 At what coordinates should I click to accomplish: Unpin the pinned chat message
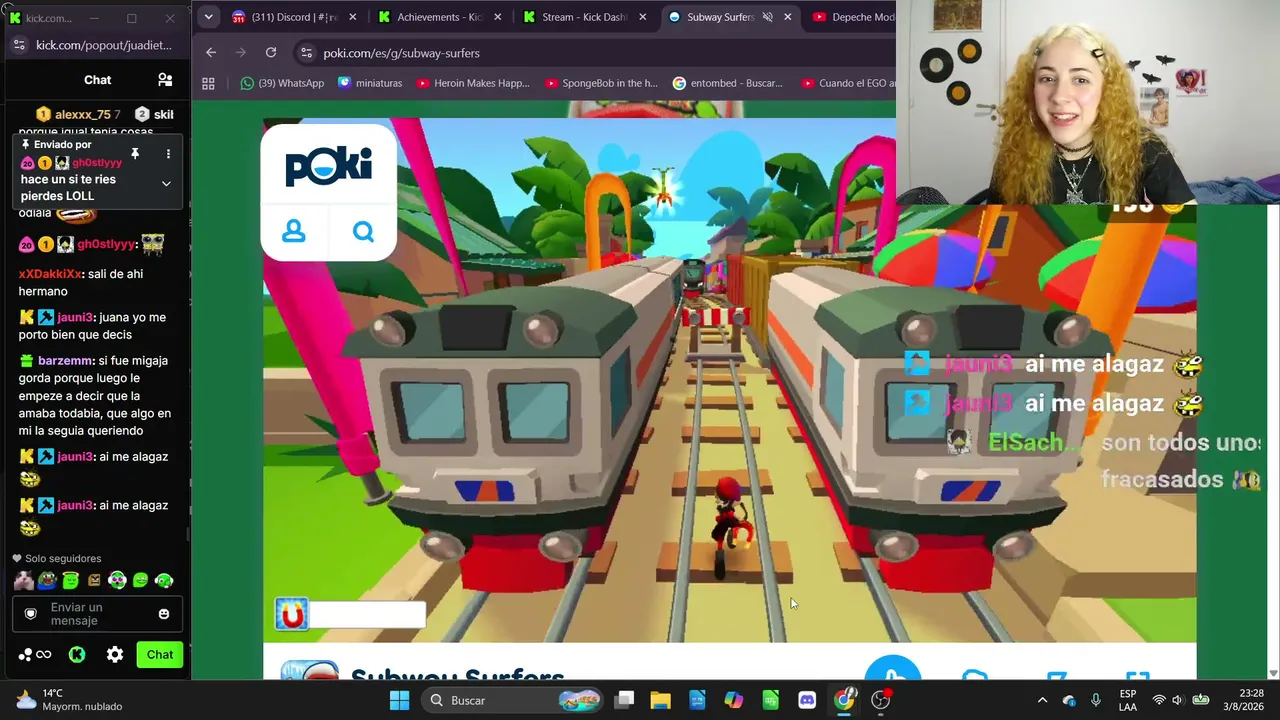pyautogui.click(x=135, y=154)
